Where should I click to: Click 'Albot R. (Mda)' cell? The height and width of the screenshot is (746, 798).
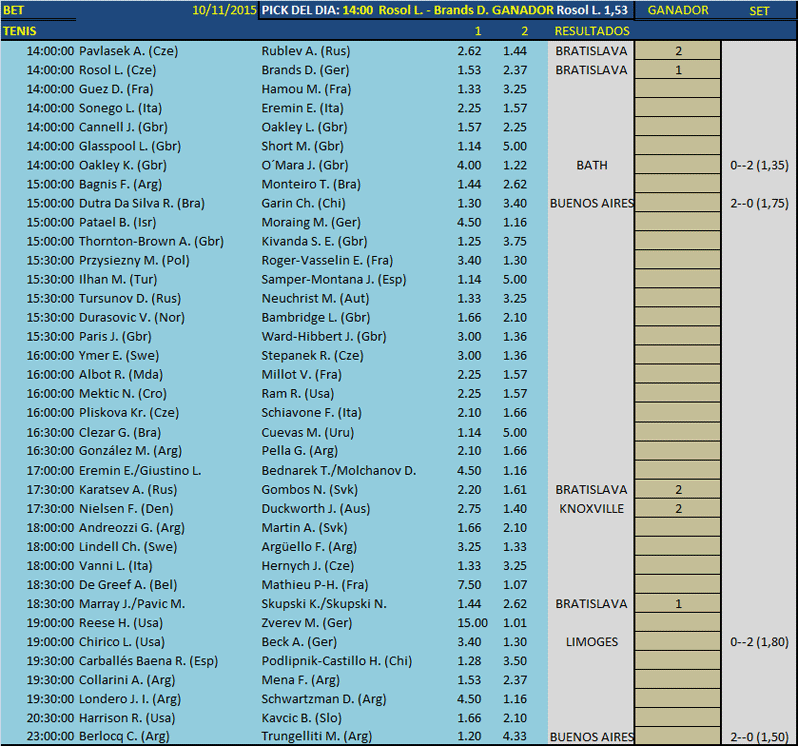[121, 375]
